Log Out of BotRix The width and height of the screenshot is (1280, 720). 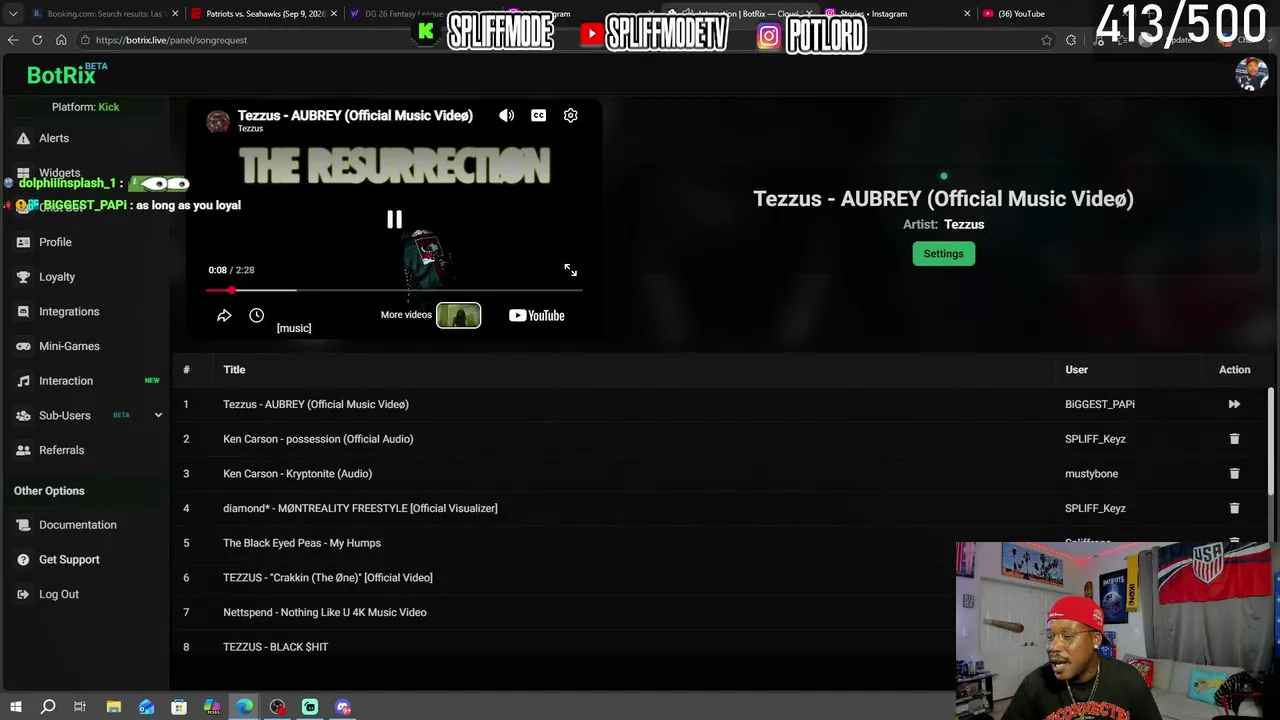pos(59,594)
